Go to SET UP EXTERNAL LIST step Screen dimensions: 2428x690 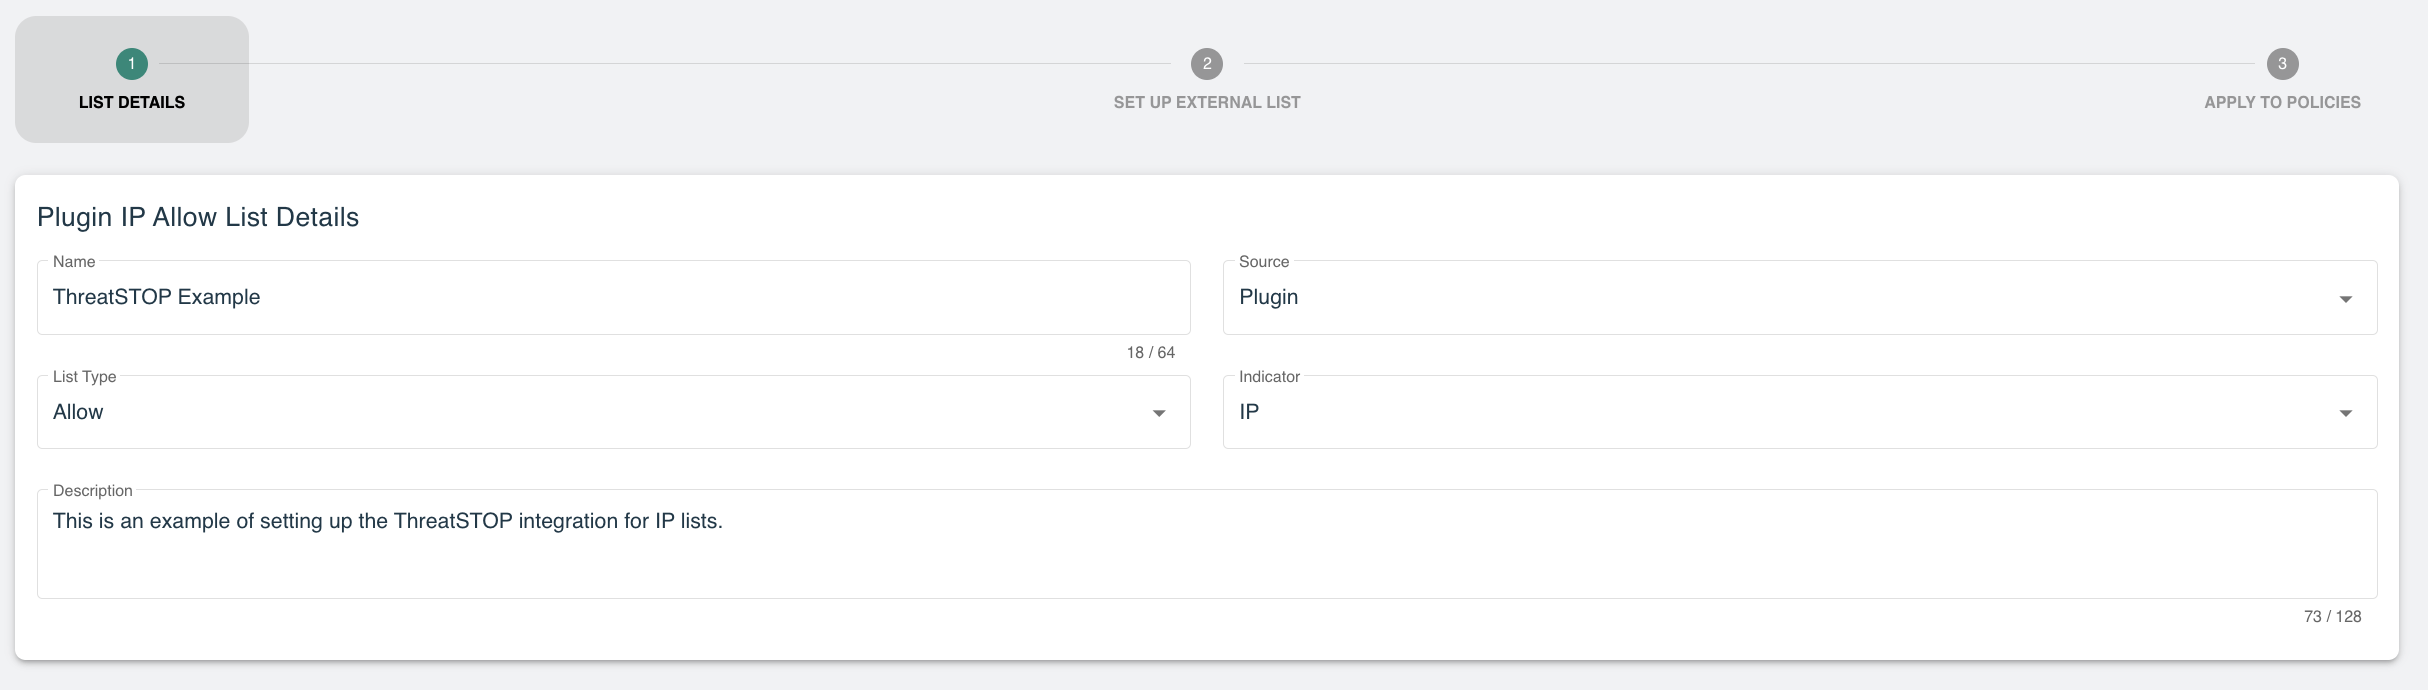[x=1206, y=102]
